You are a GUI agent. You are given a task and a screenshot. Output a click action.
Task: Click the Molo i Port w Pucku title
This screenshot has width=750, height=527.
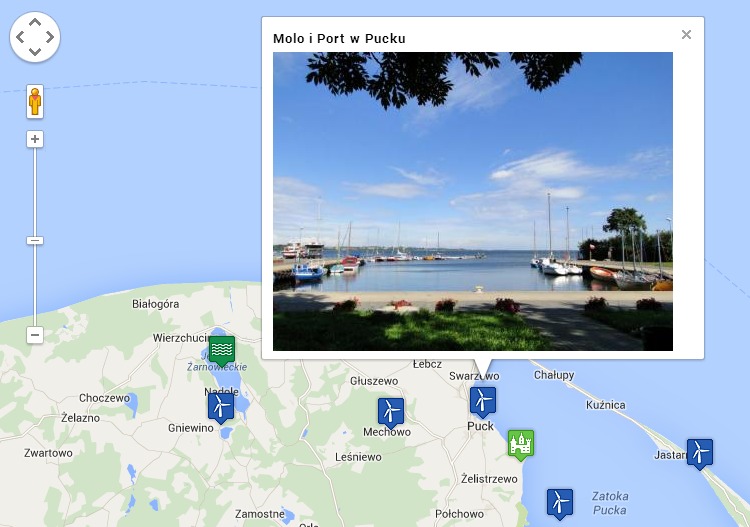[x=339, y=39]
